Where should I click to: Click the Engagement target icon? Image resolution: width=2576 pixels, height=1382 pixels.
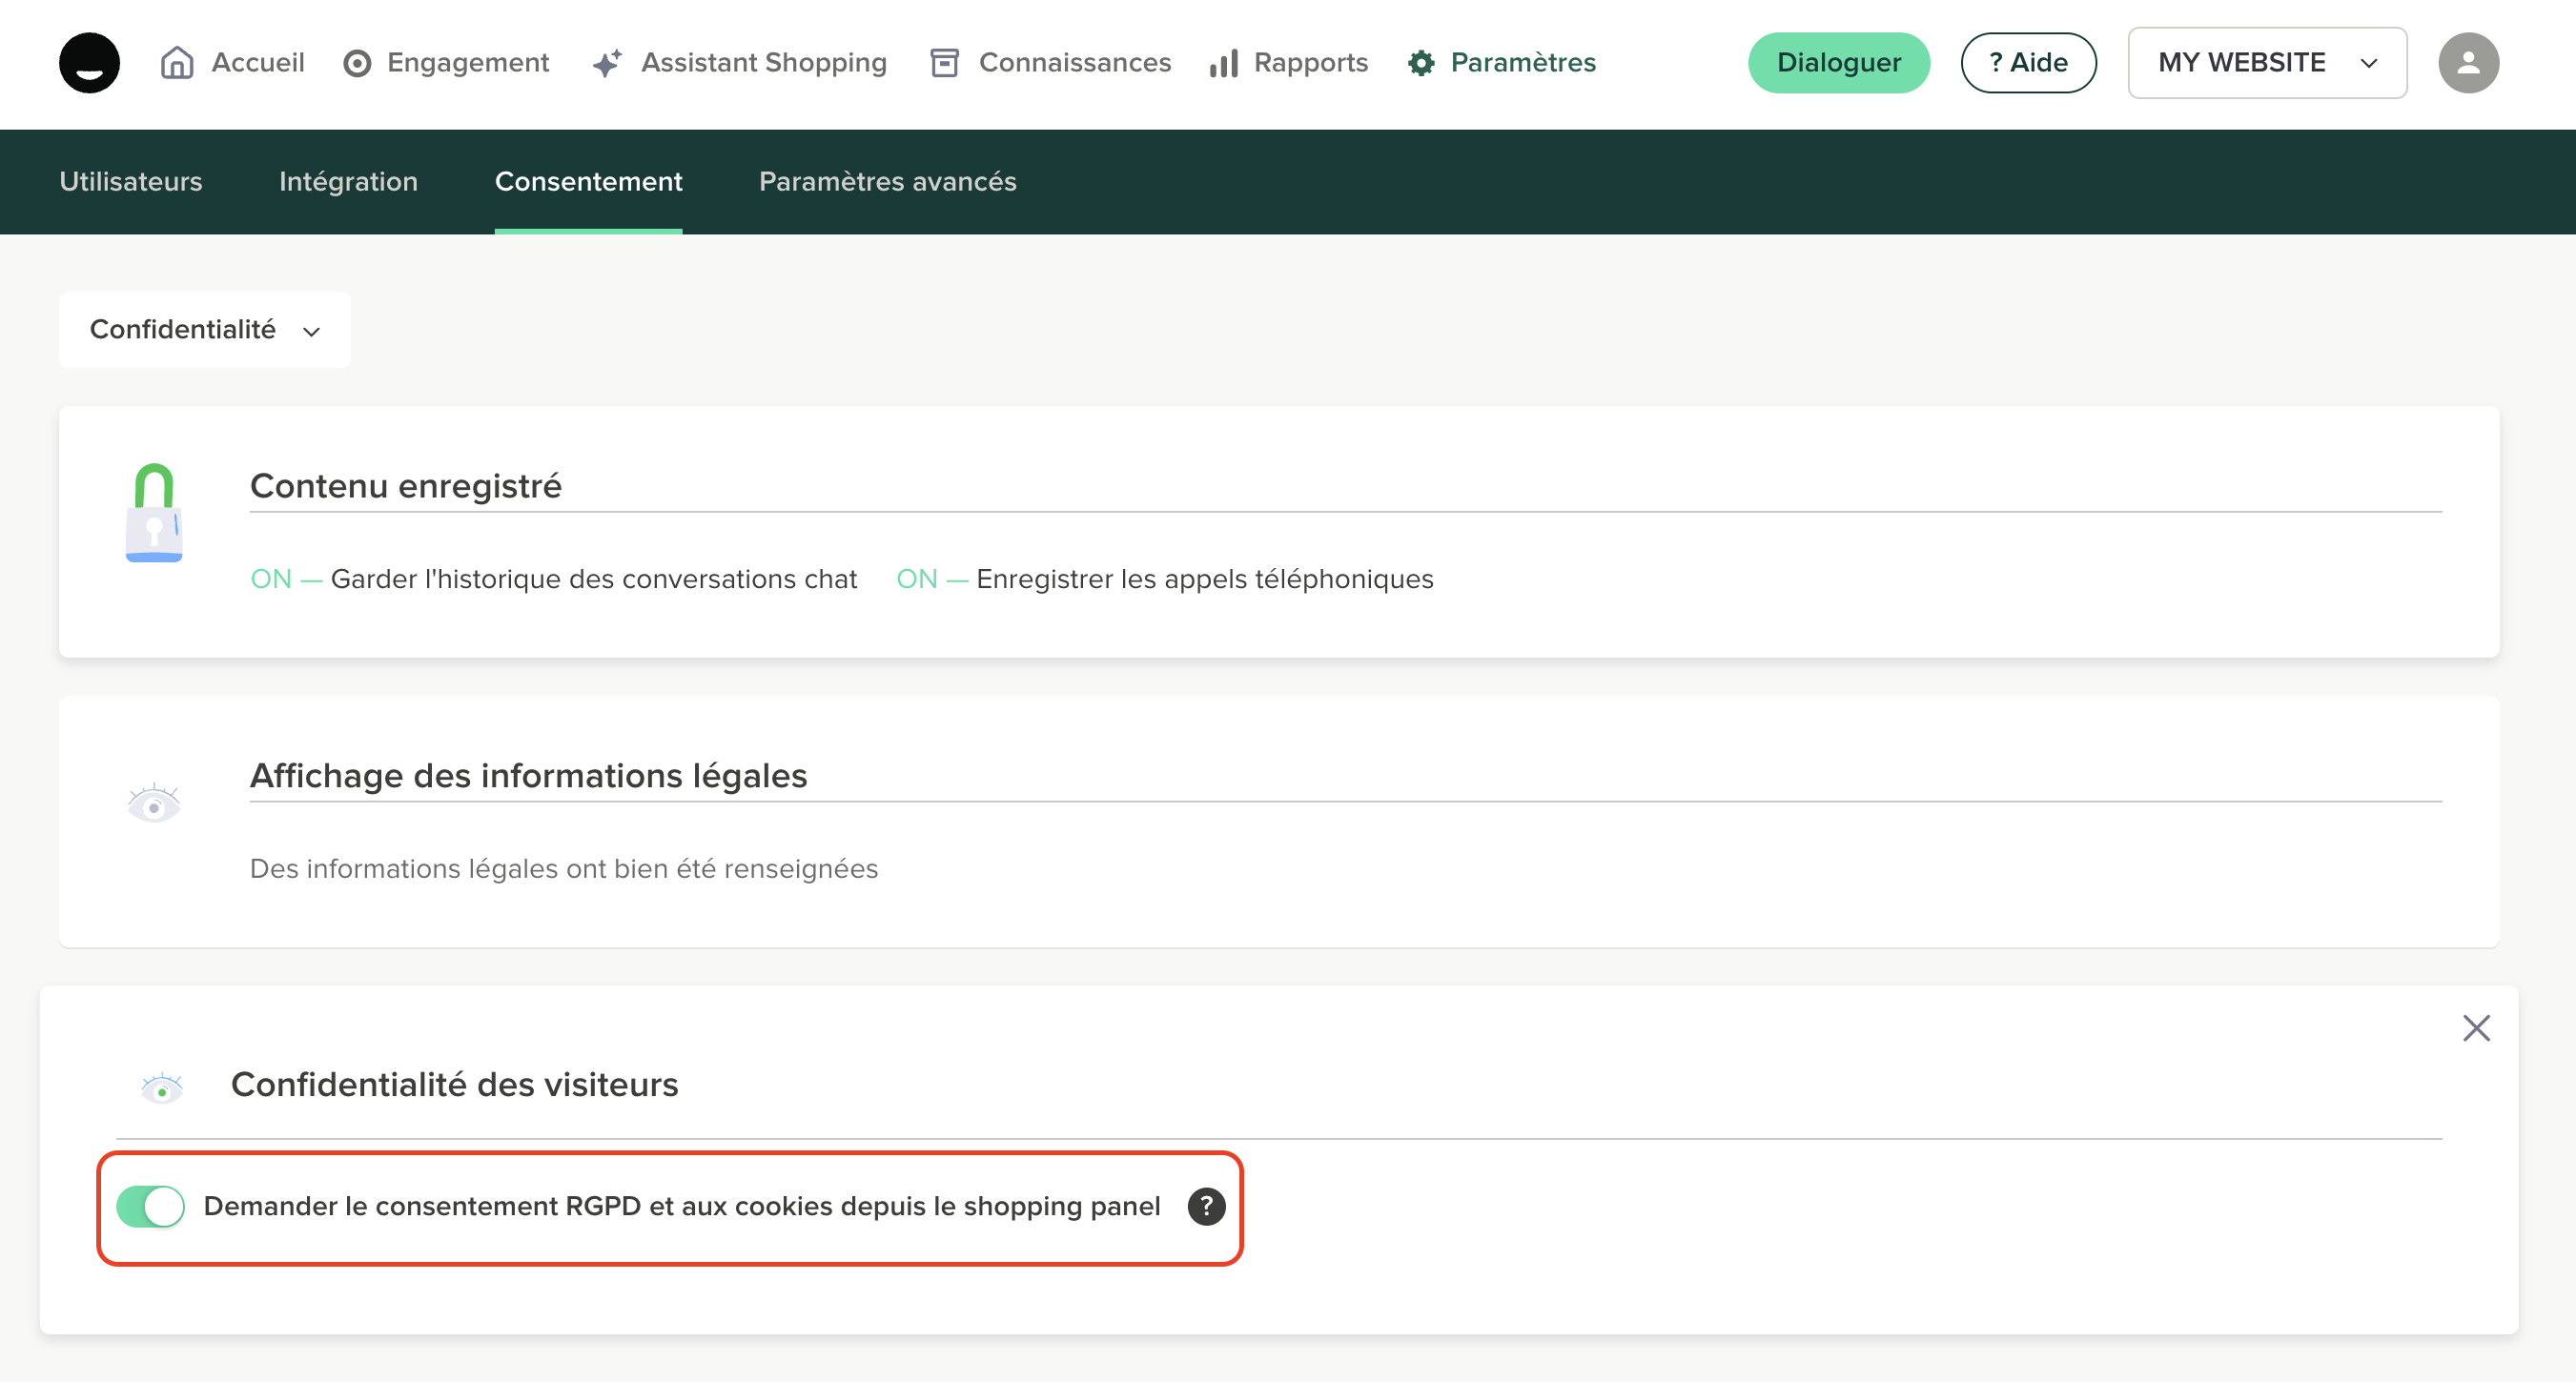click(357, 63)
